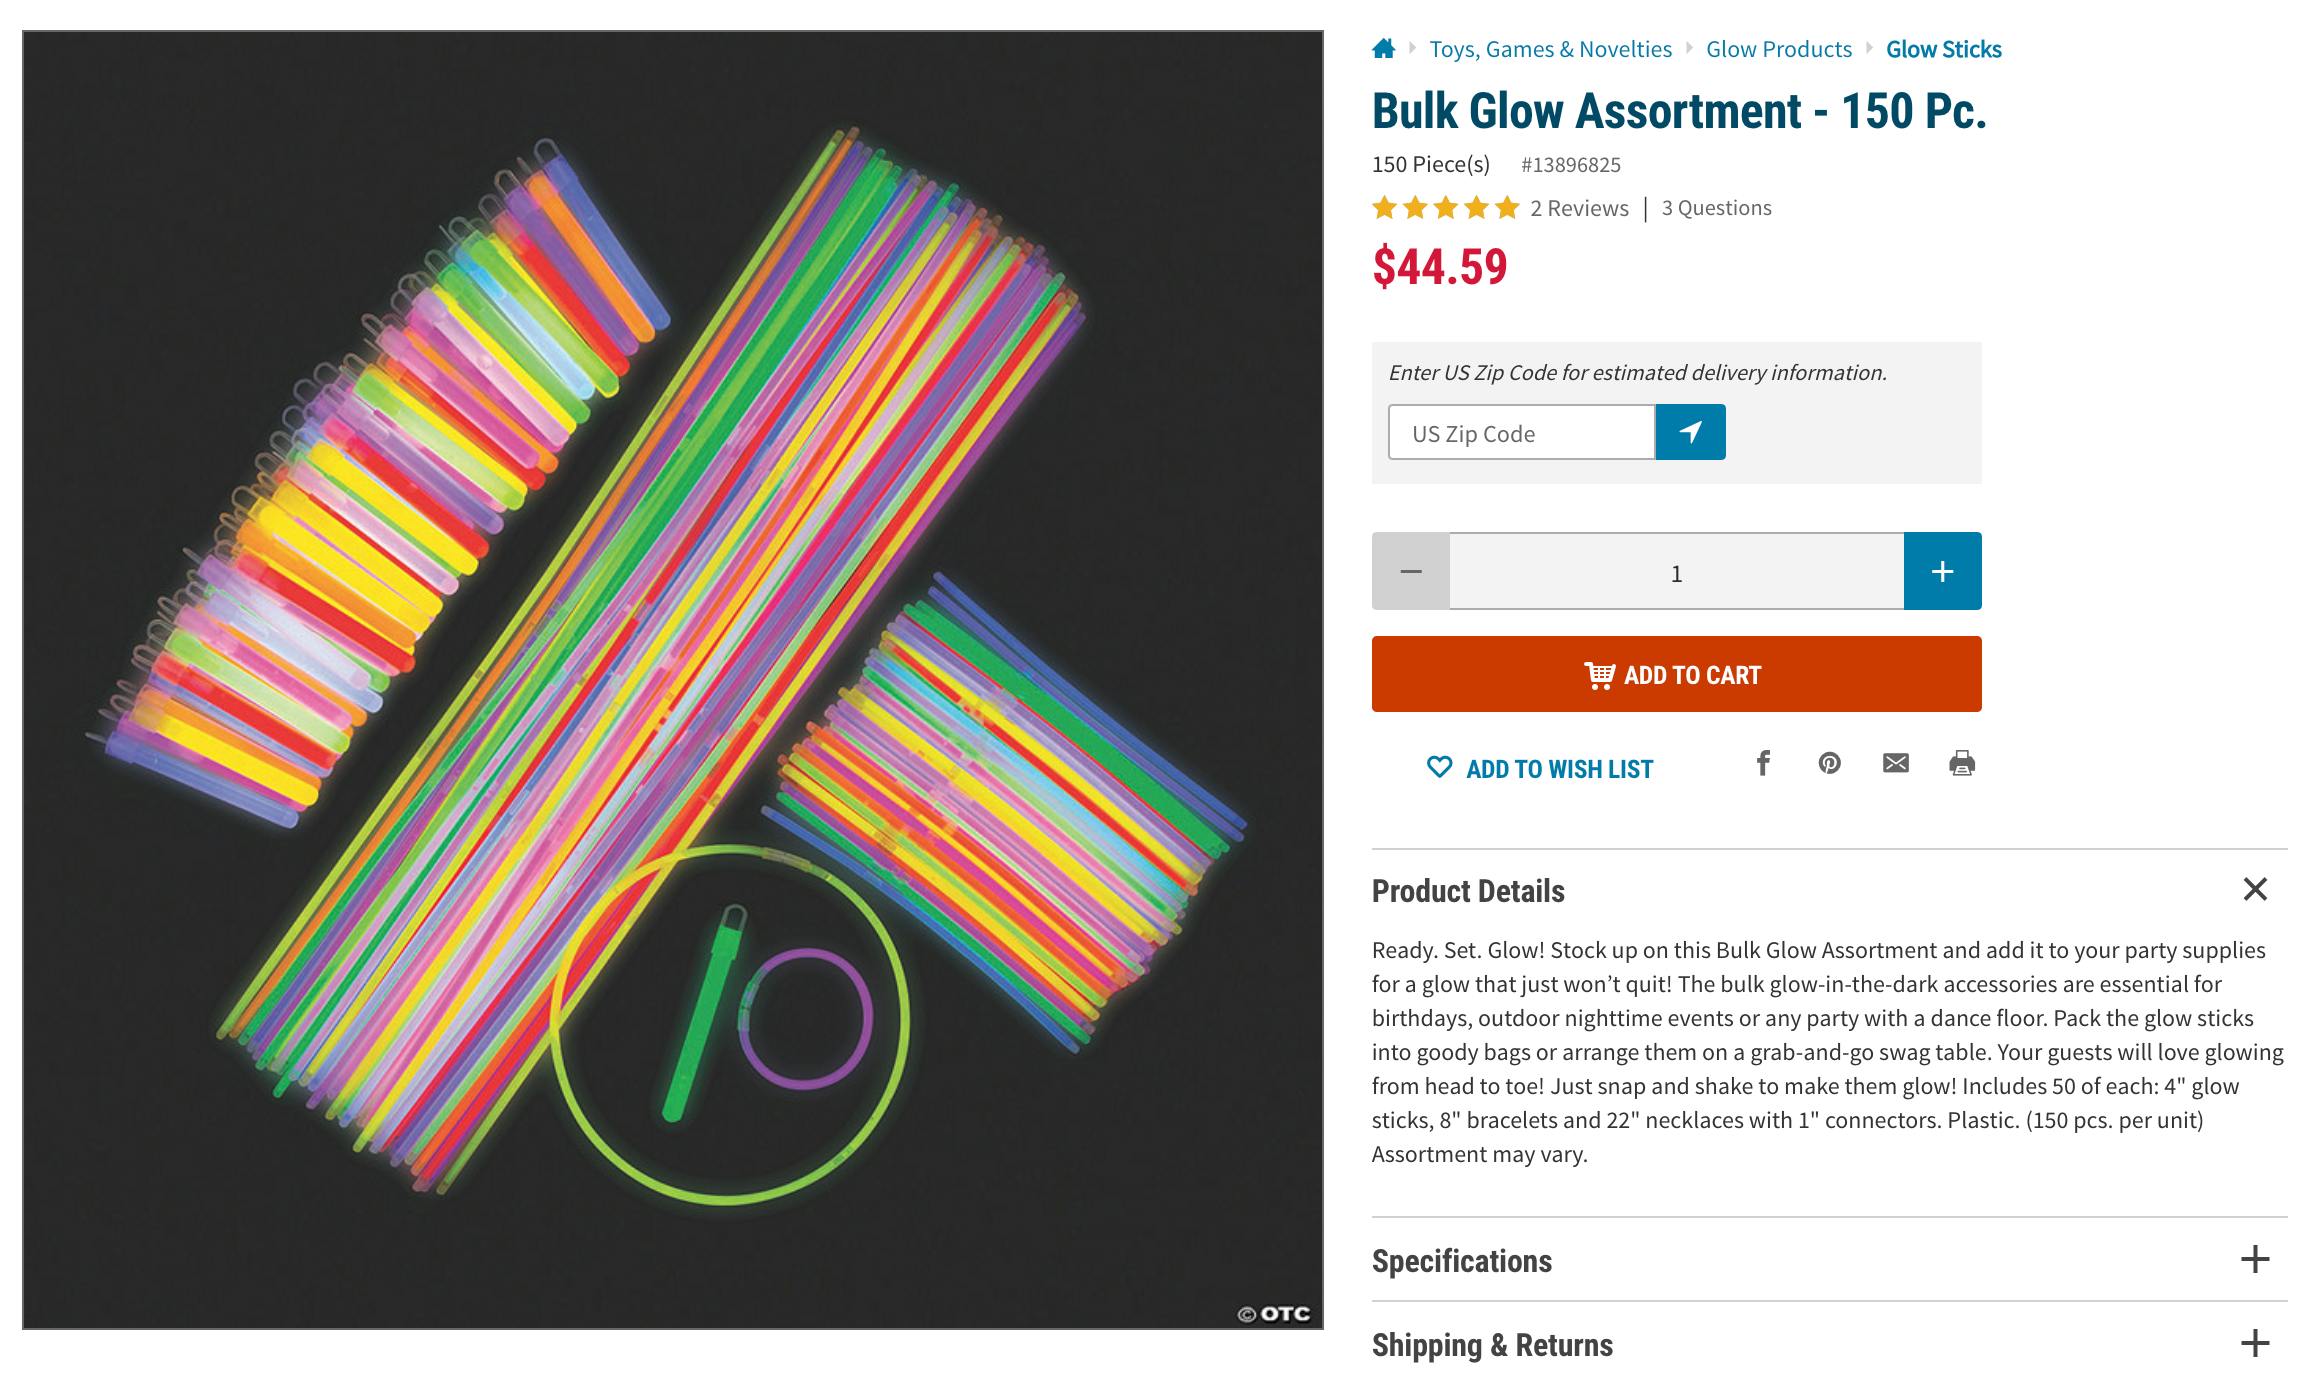Increase quantity with plus button

coord(1942,571)
